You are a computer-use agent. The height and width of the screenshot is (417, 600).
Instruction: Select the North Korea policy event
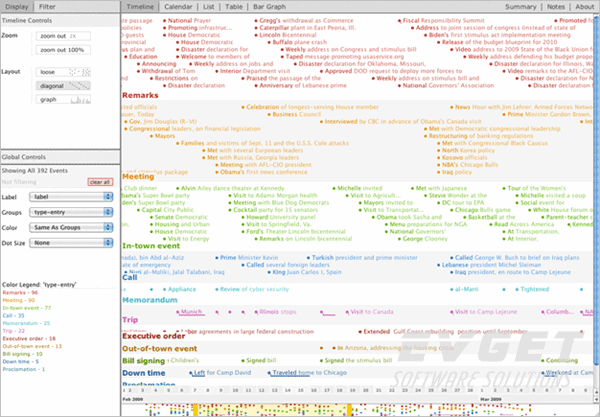point(466,150)
